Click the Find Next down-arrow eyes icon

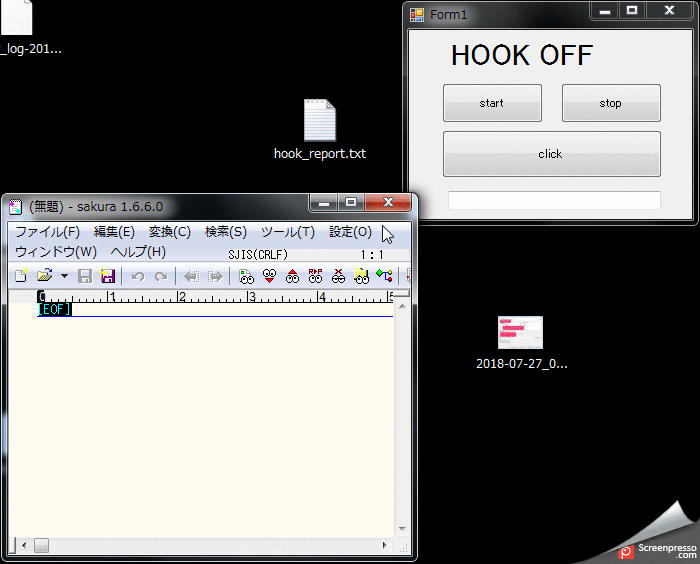(x=269, y=276)
